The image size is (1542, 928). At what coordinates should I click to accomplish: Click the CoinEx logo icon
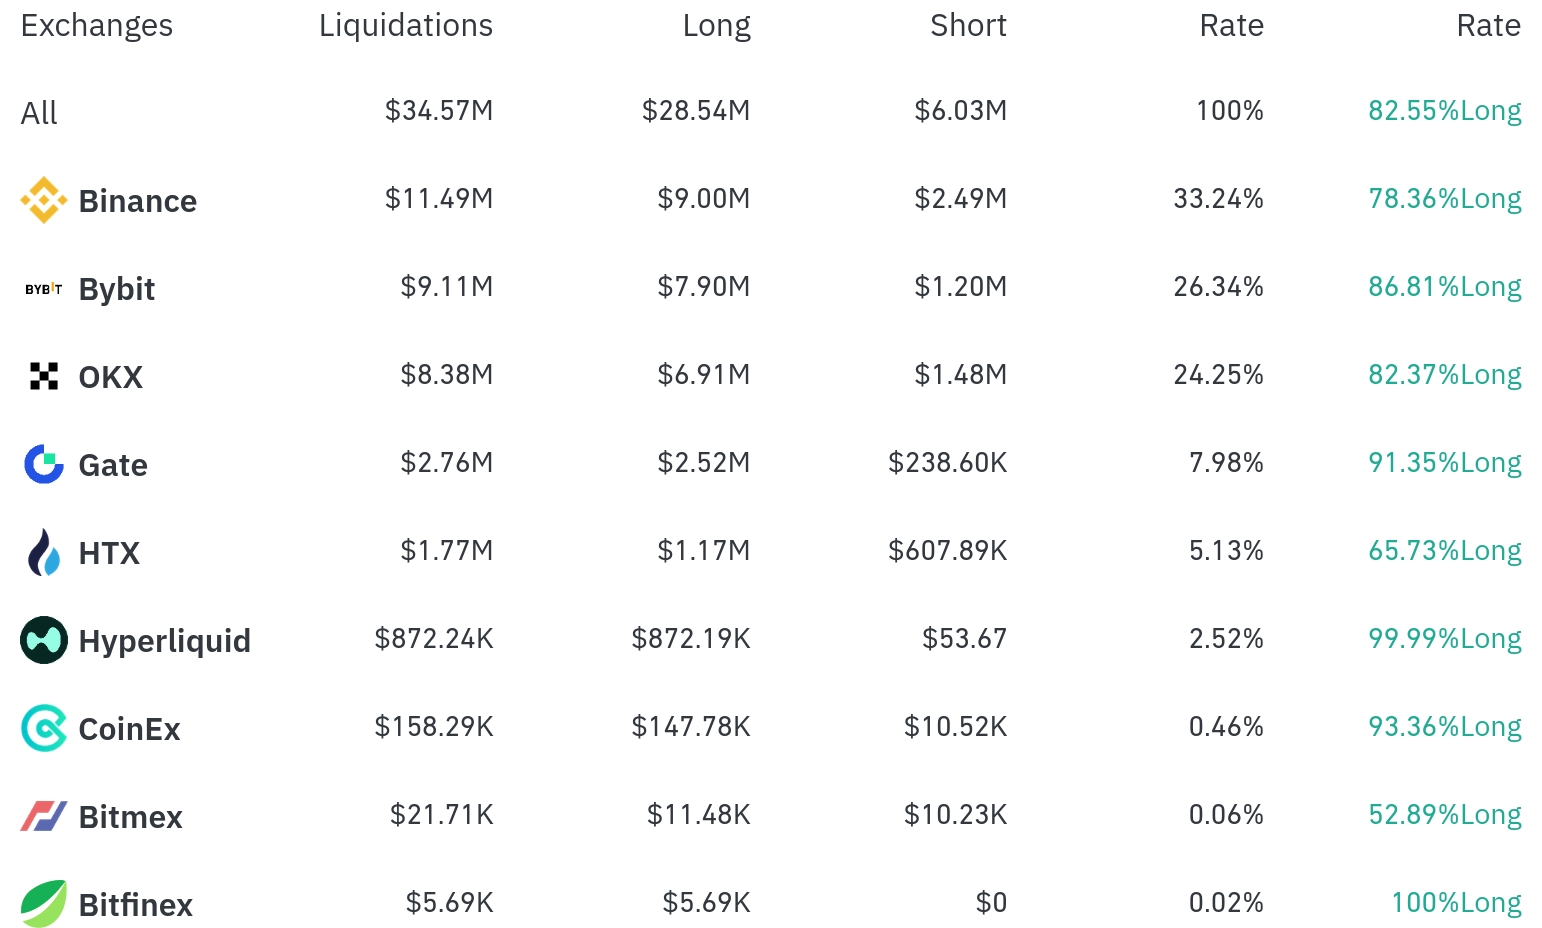pos(44,728)
